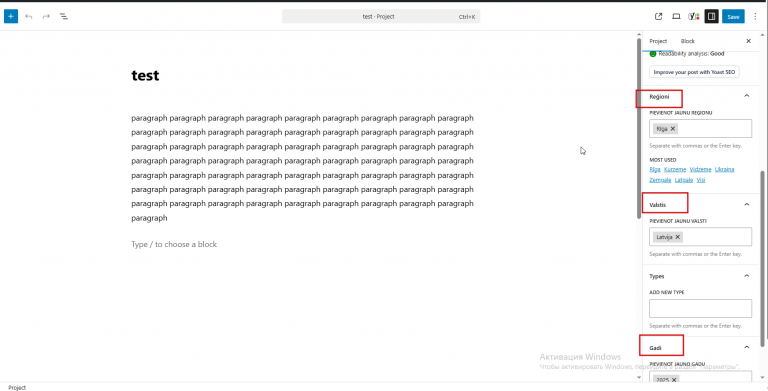The height and width of the screenshot is (391, 768).
Task: Remove the Latvija country tag
Action: coord(678,237)
